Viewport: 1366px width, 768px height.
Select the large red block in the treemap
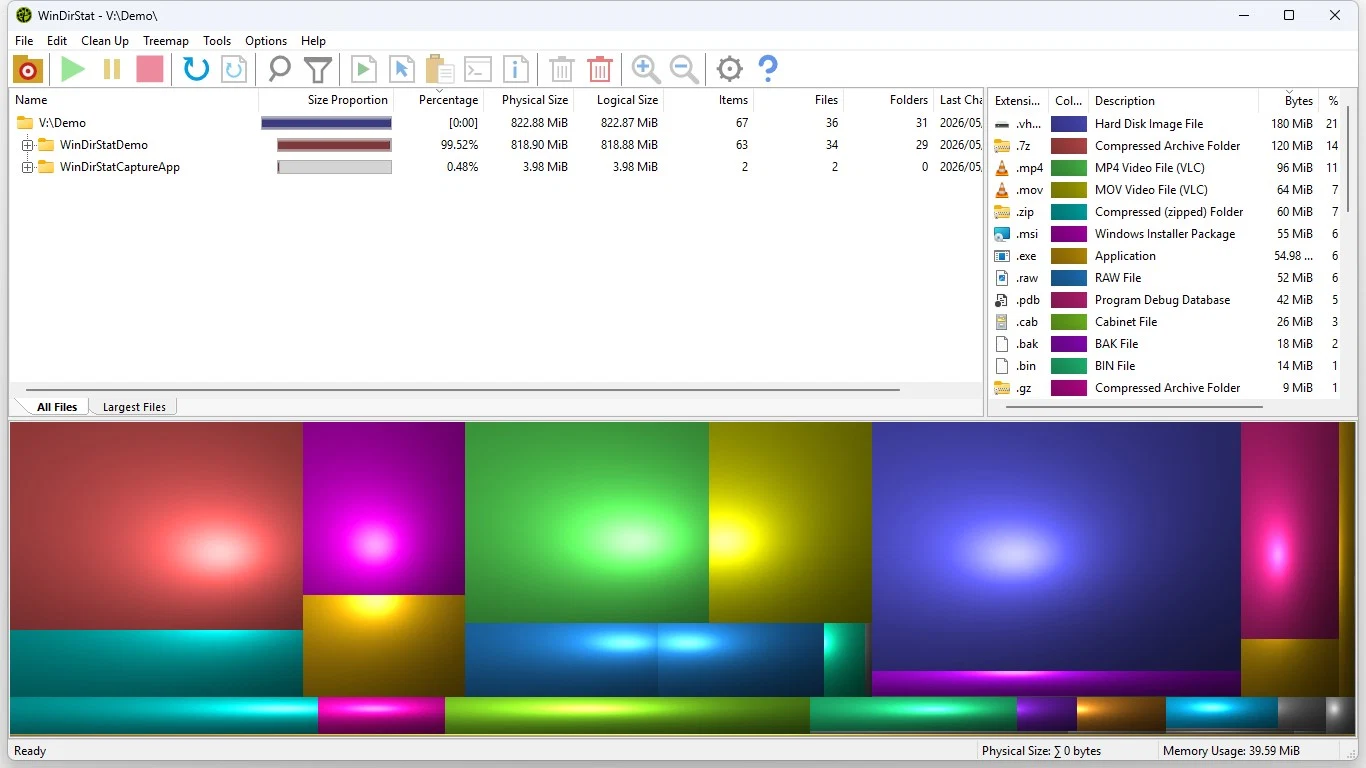point(156,526)
